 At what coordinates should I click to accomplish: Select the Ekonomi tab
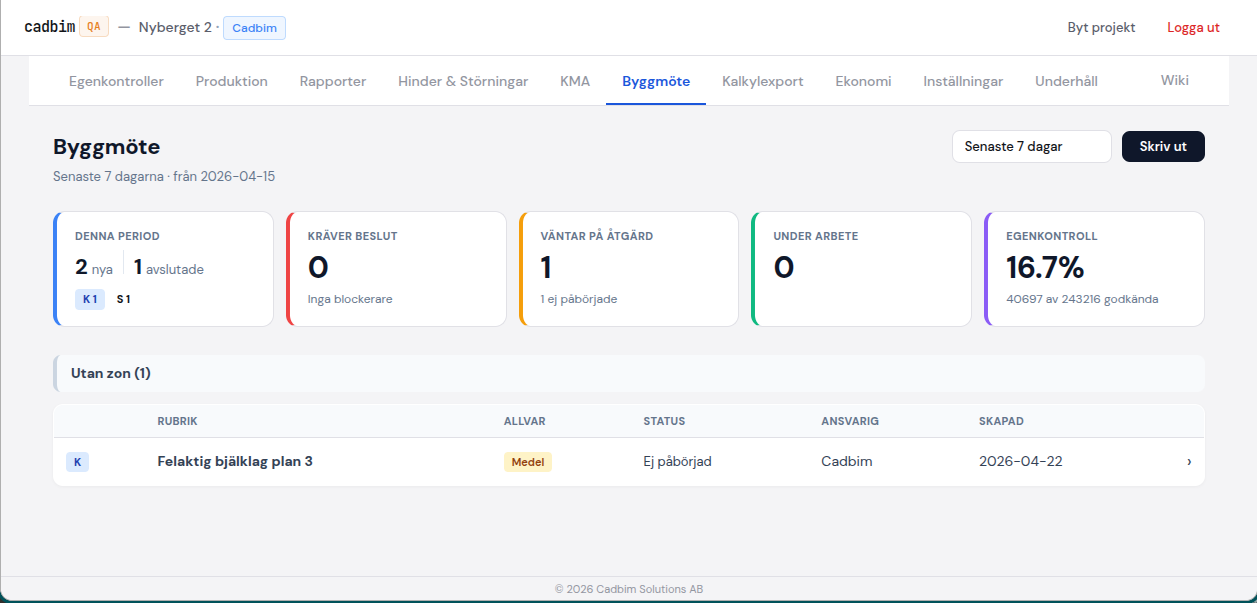pos(863,82)
